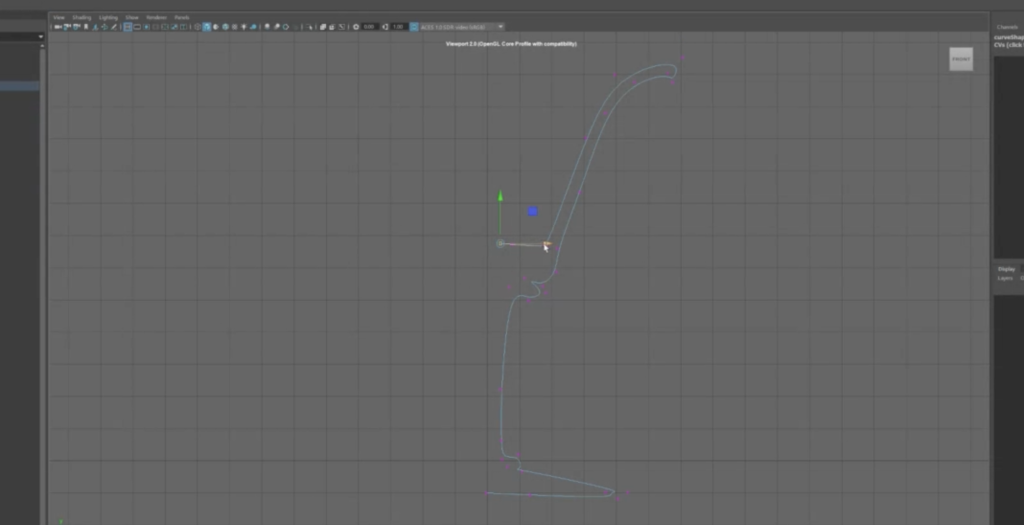Open Camera Attributes from panel toolbar
Image resolution: width=1024 pixels, height=525 pixels.
click(x=76, y=27)
